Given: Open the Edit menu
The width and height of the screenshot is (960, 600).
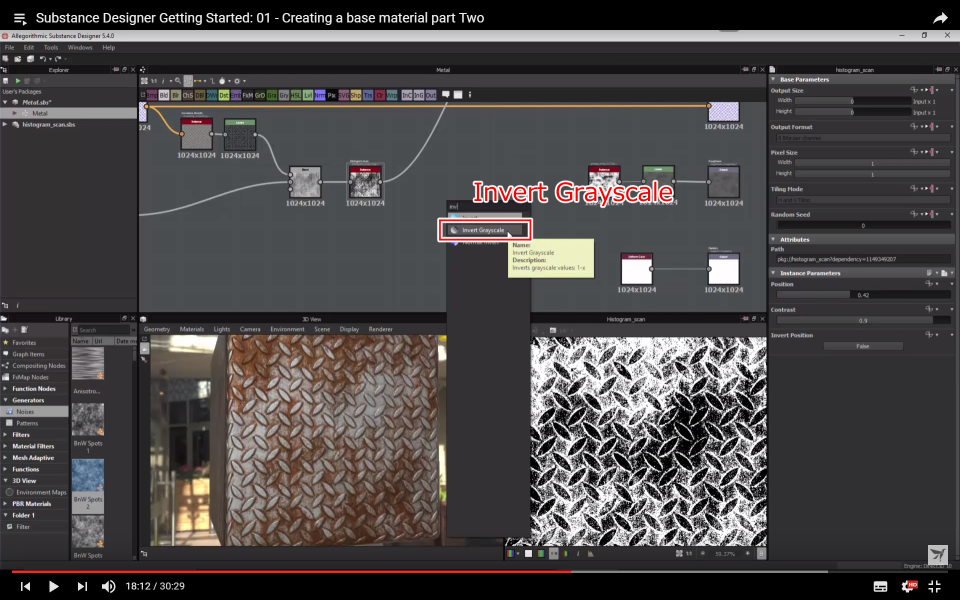Looking at the screenshot, I should point(29,47).
